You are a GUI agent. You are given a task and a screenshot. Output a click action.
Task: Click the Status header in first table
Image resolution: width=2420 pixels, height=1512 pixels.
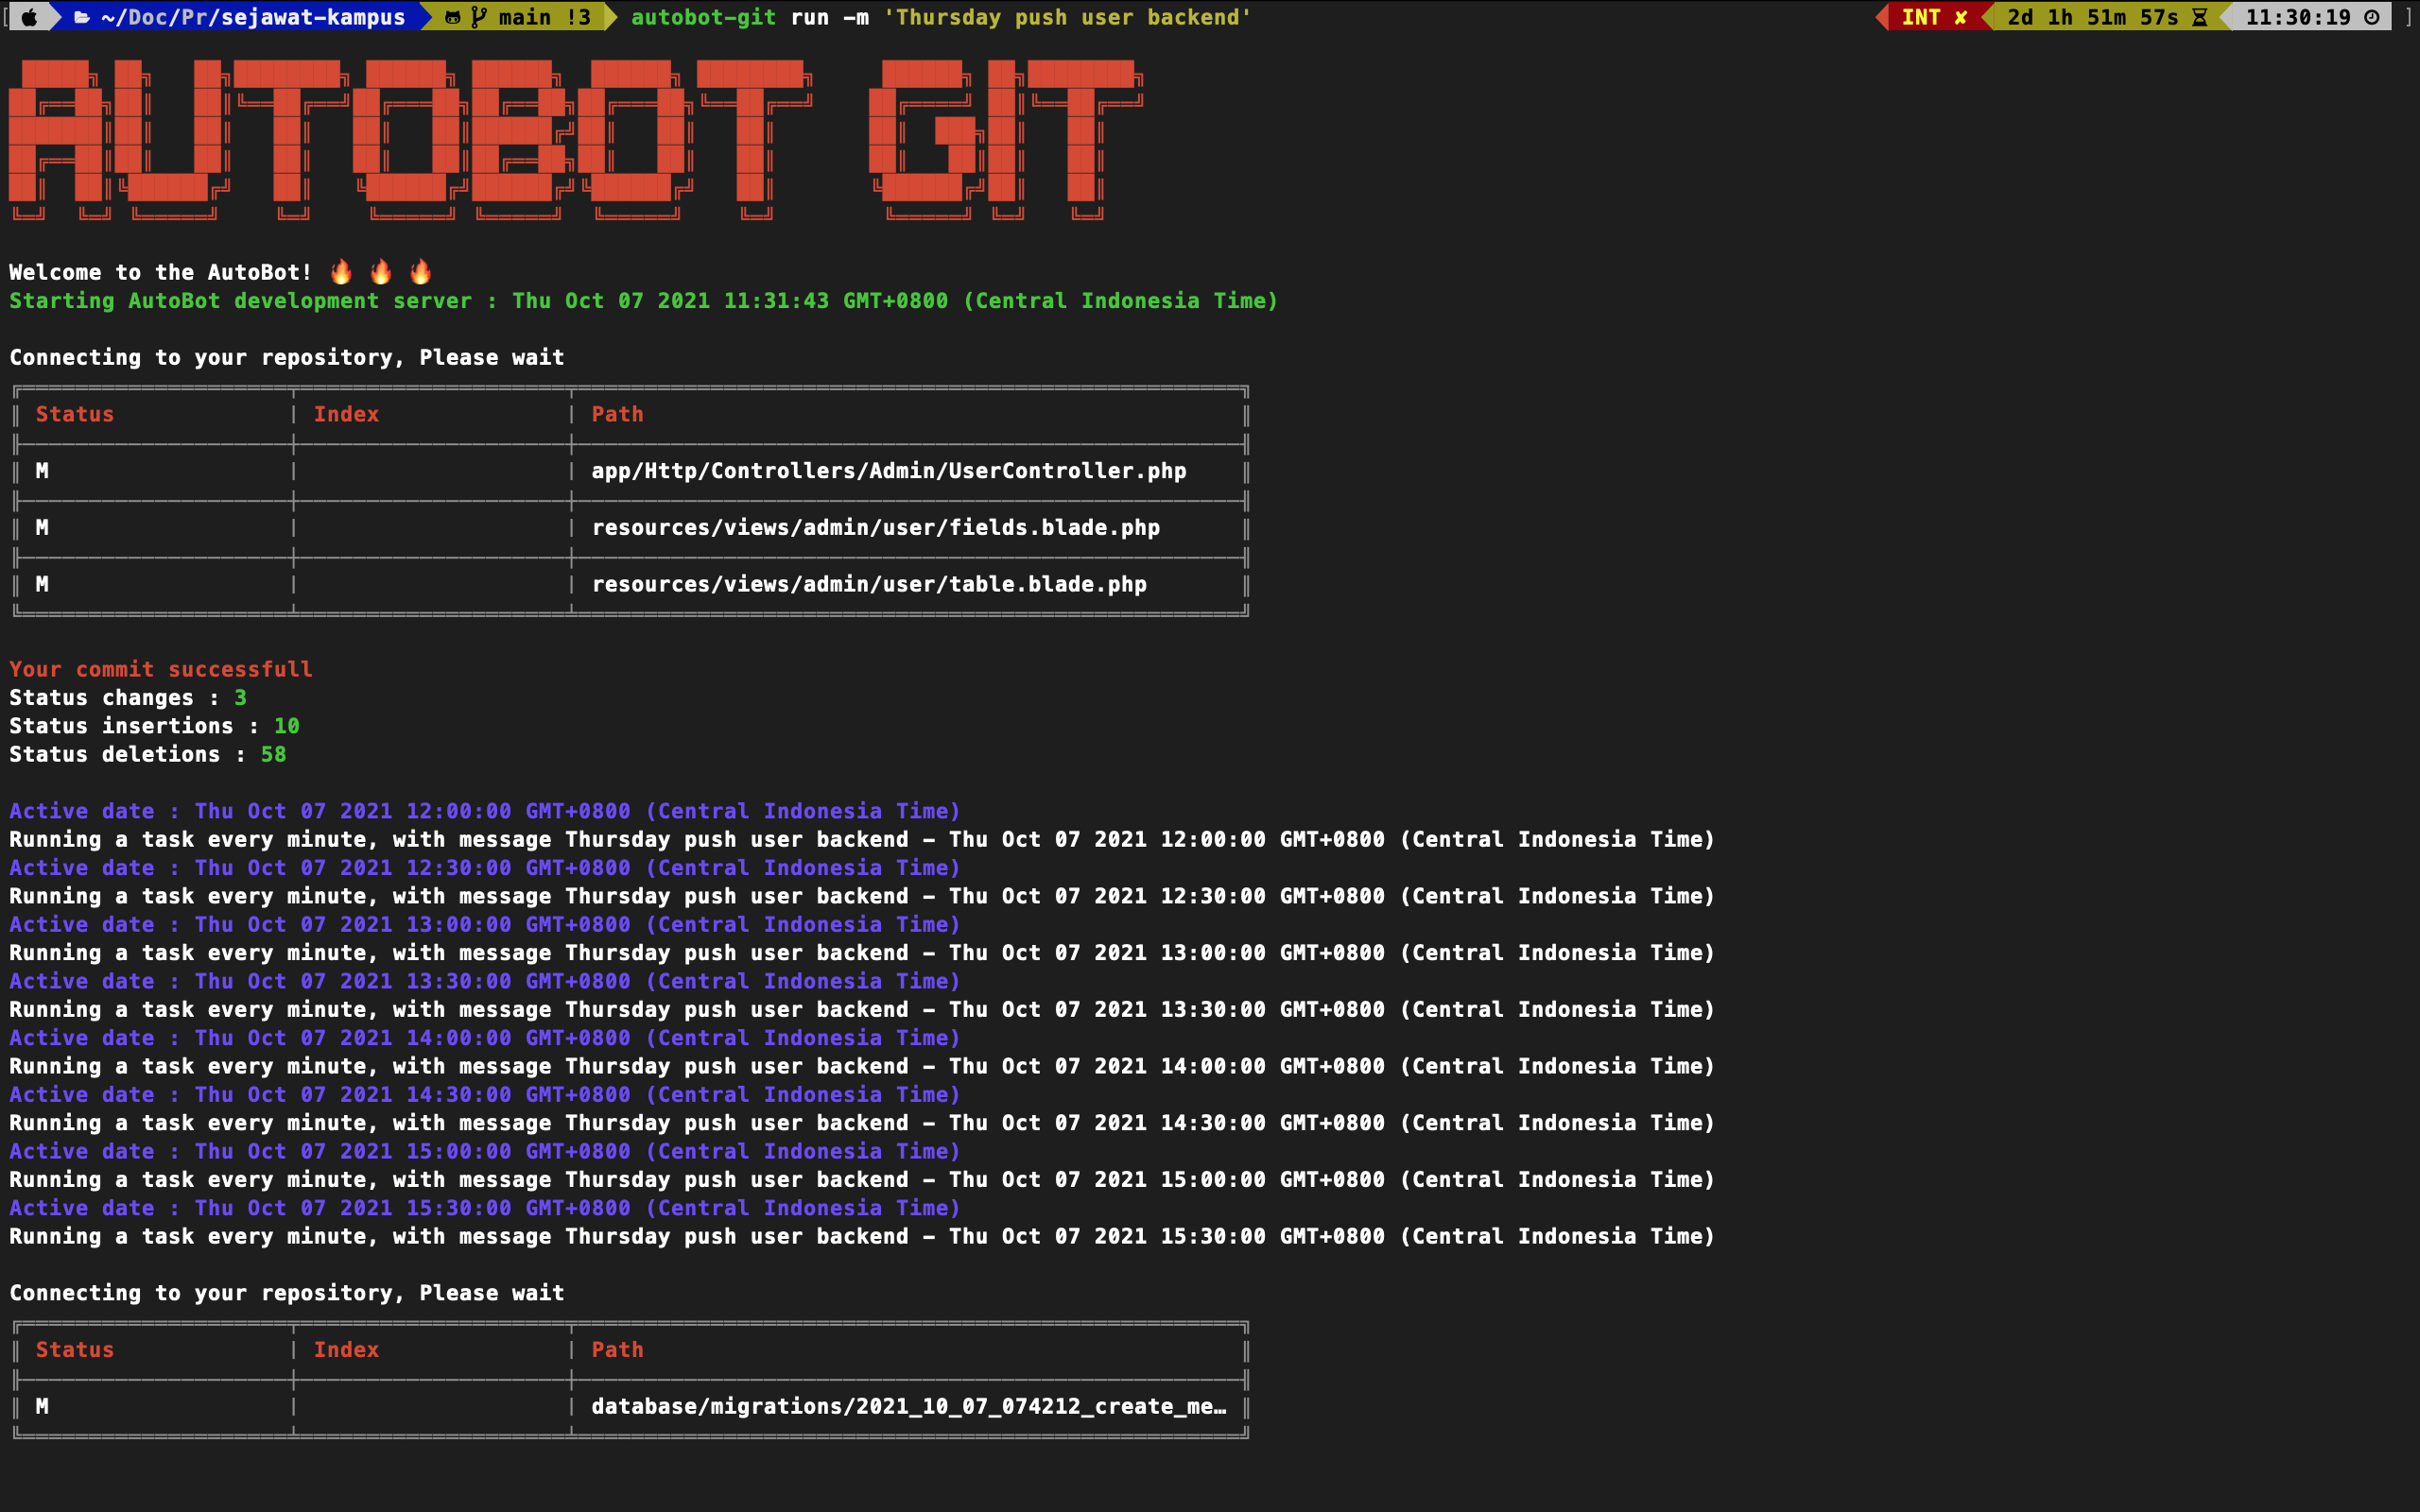click(x=75, y=414)
